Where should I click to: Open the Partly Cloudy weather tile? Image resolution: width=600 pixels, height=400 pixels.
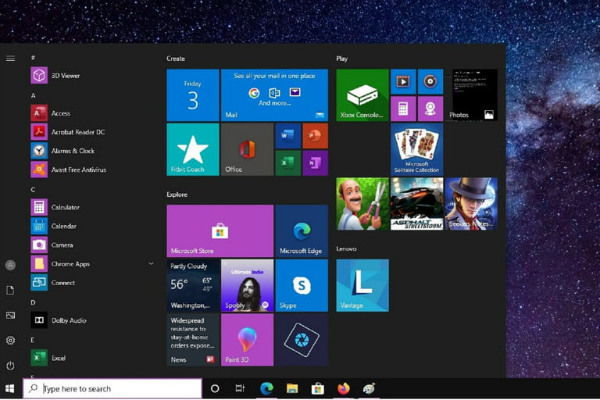193,285
